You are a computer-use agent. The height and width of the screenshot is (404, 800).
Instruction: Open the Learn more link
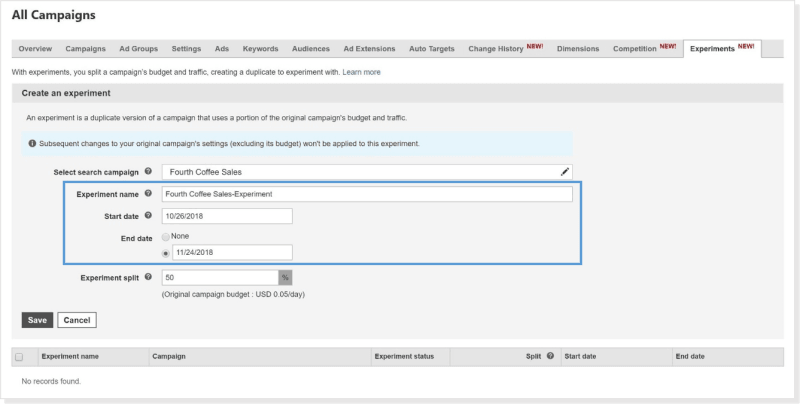[x=361, y=73]
